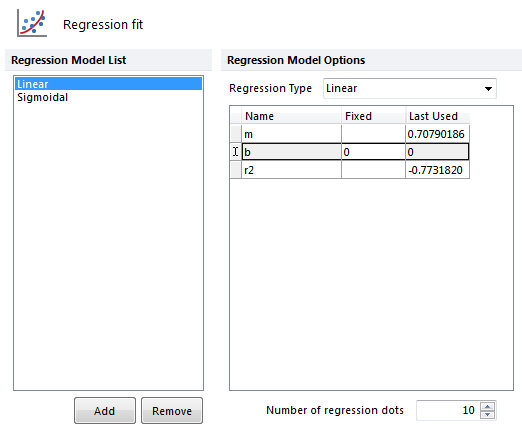This screenshot has height=434, width=522.
Task: Select Linear in the Regression Model List
Action: (x=108, y=84)
